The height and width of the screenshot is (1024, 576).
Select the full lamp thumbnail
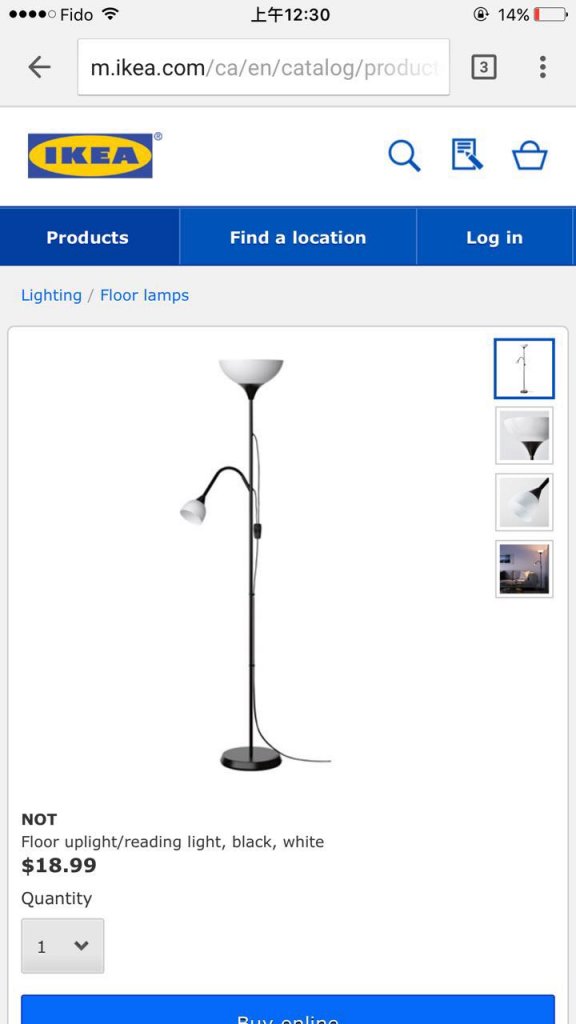[x=524, y=368]
